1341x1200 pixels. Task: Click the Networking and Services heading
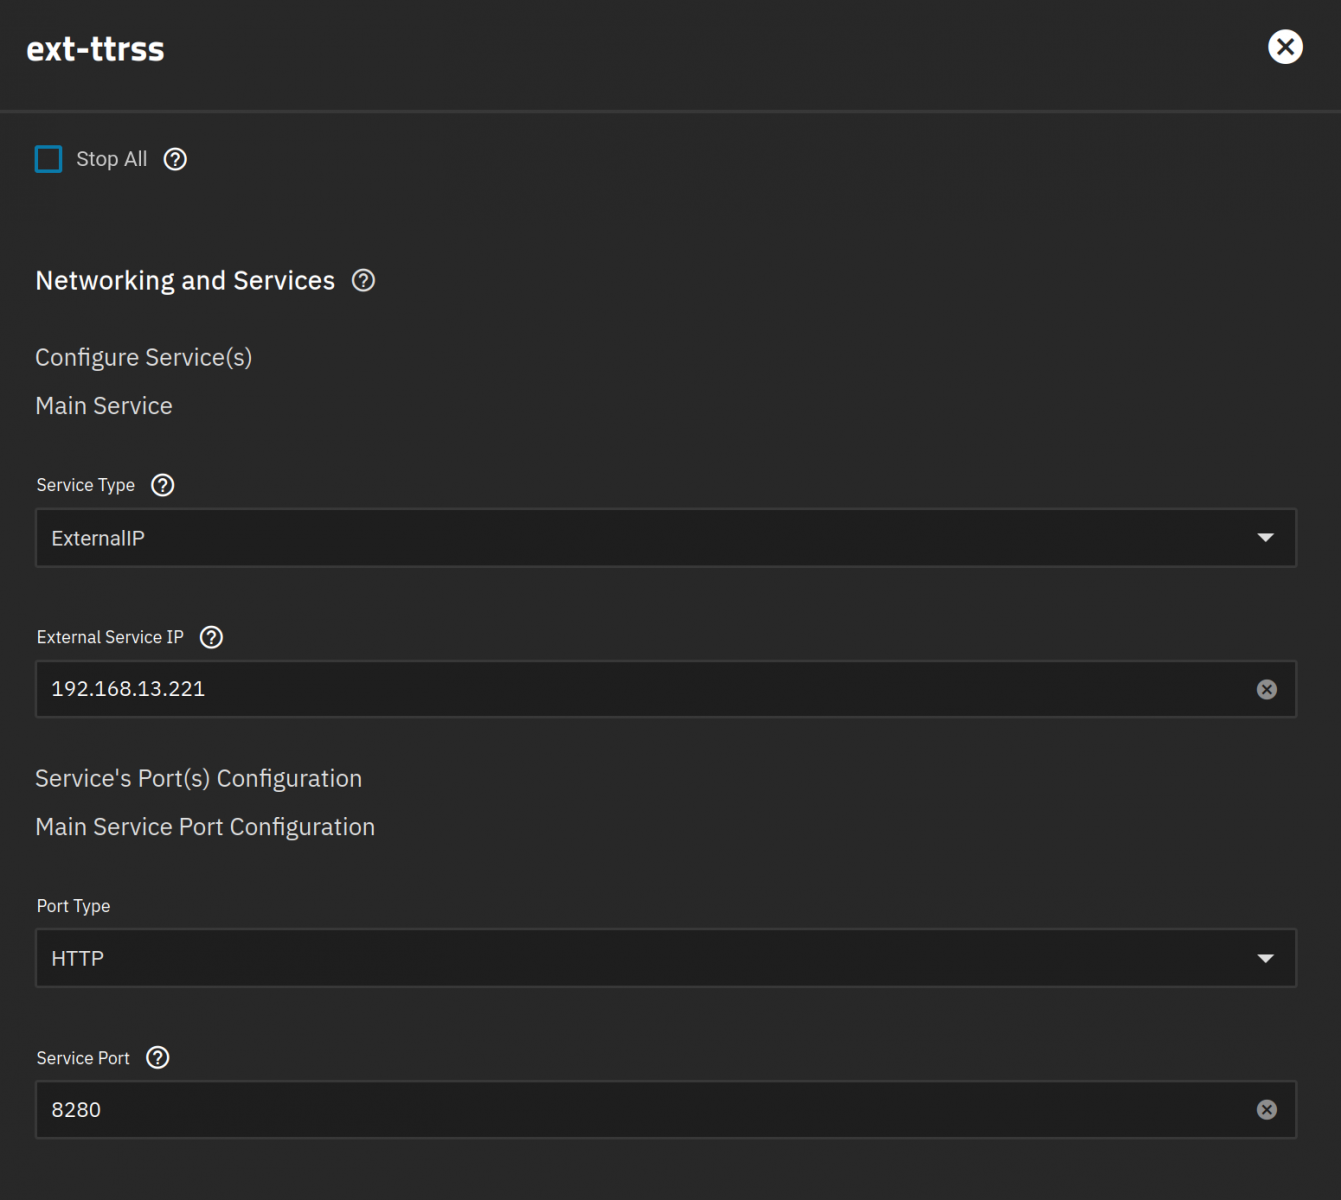[x=185, y=281]
